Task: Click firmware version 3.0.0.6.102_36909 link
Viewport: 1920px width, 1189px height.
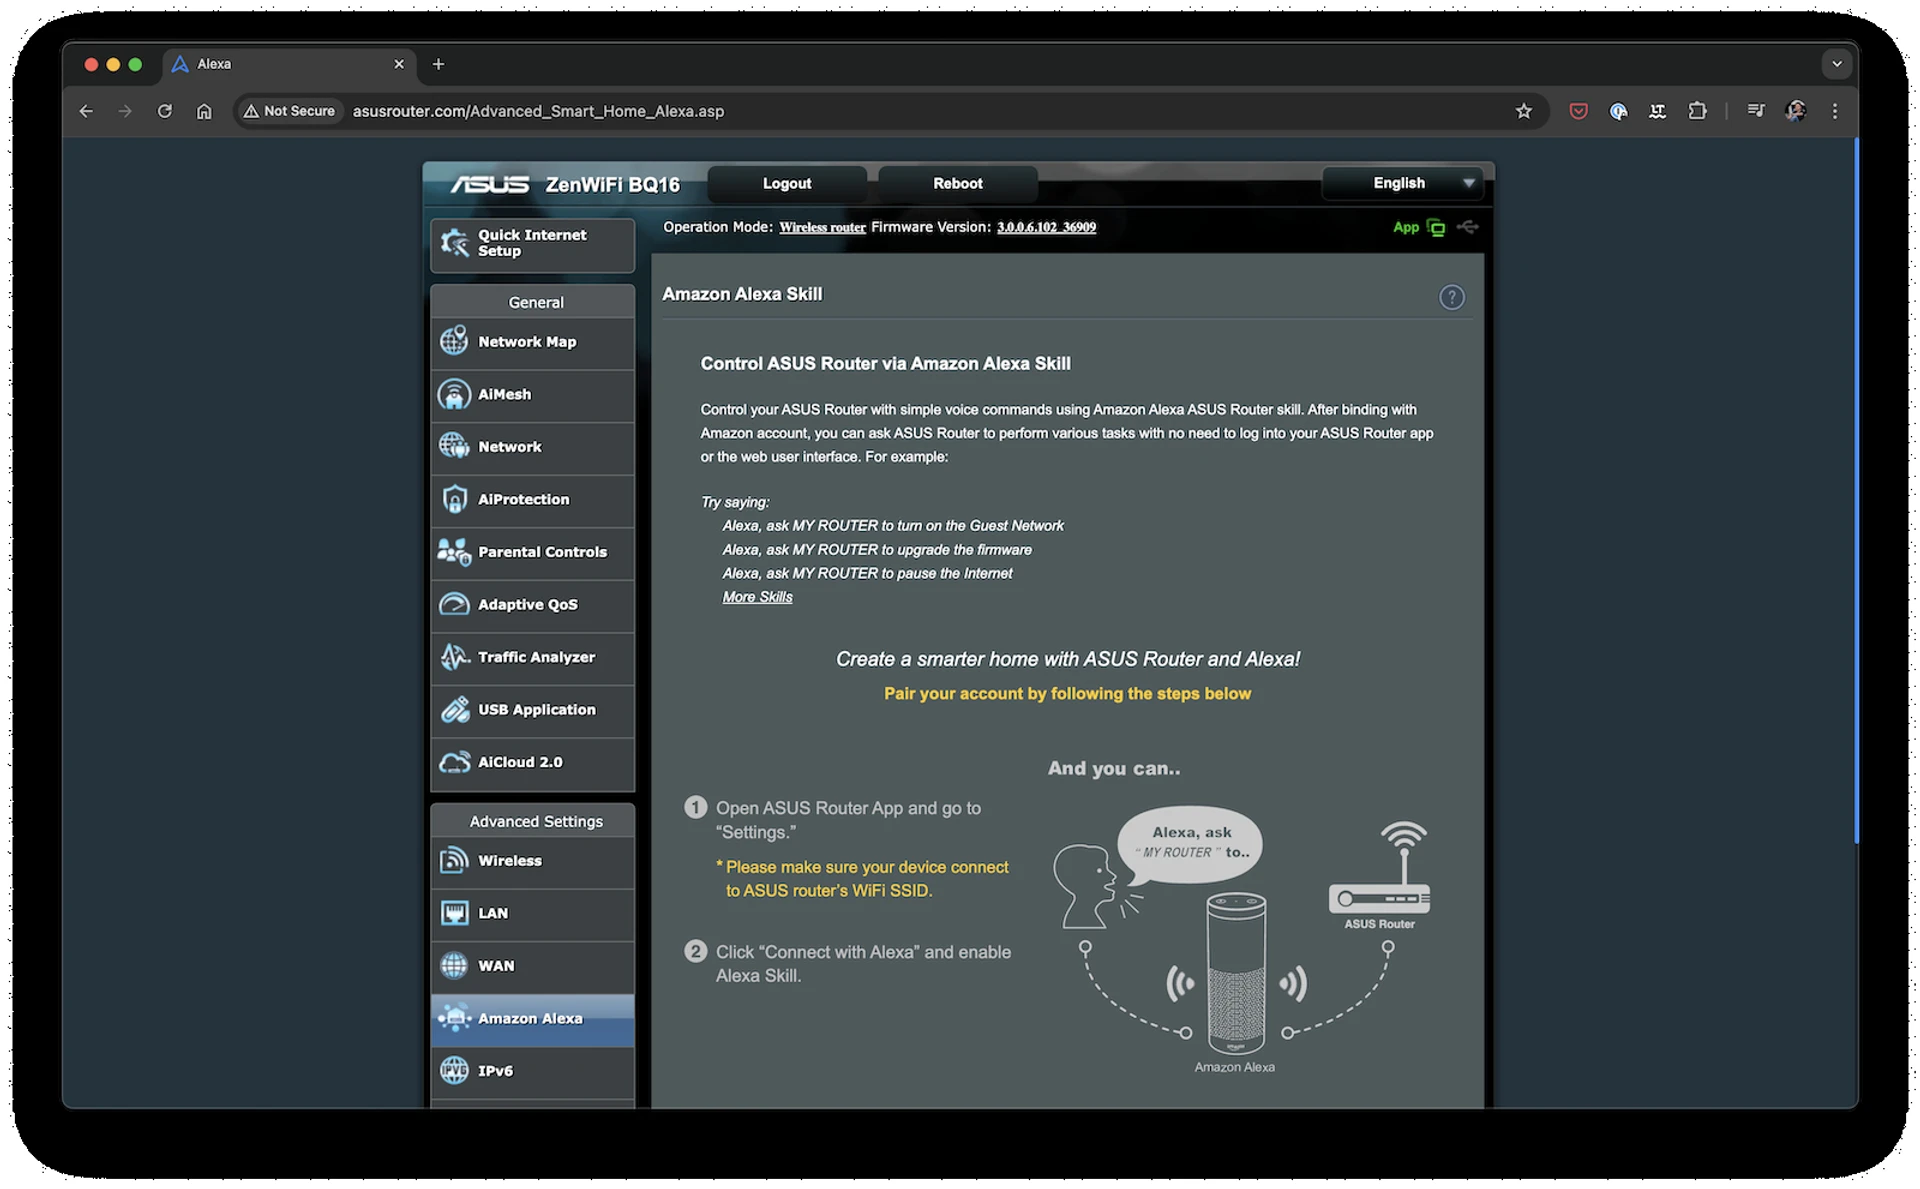Action: (x=1046, y=228)
